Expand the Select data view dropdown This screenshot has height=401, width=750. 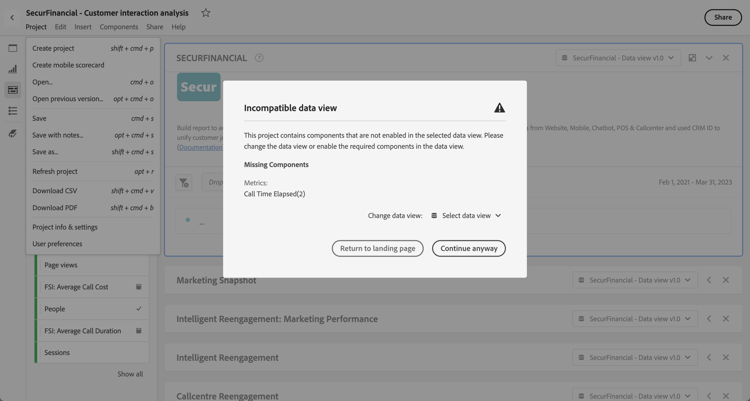coord(466,216)
